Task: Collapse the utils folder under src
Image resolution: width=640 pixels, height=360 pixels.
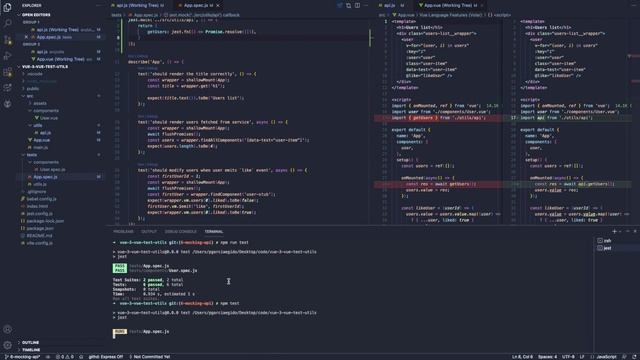Action: (38, 125)
